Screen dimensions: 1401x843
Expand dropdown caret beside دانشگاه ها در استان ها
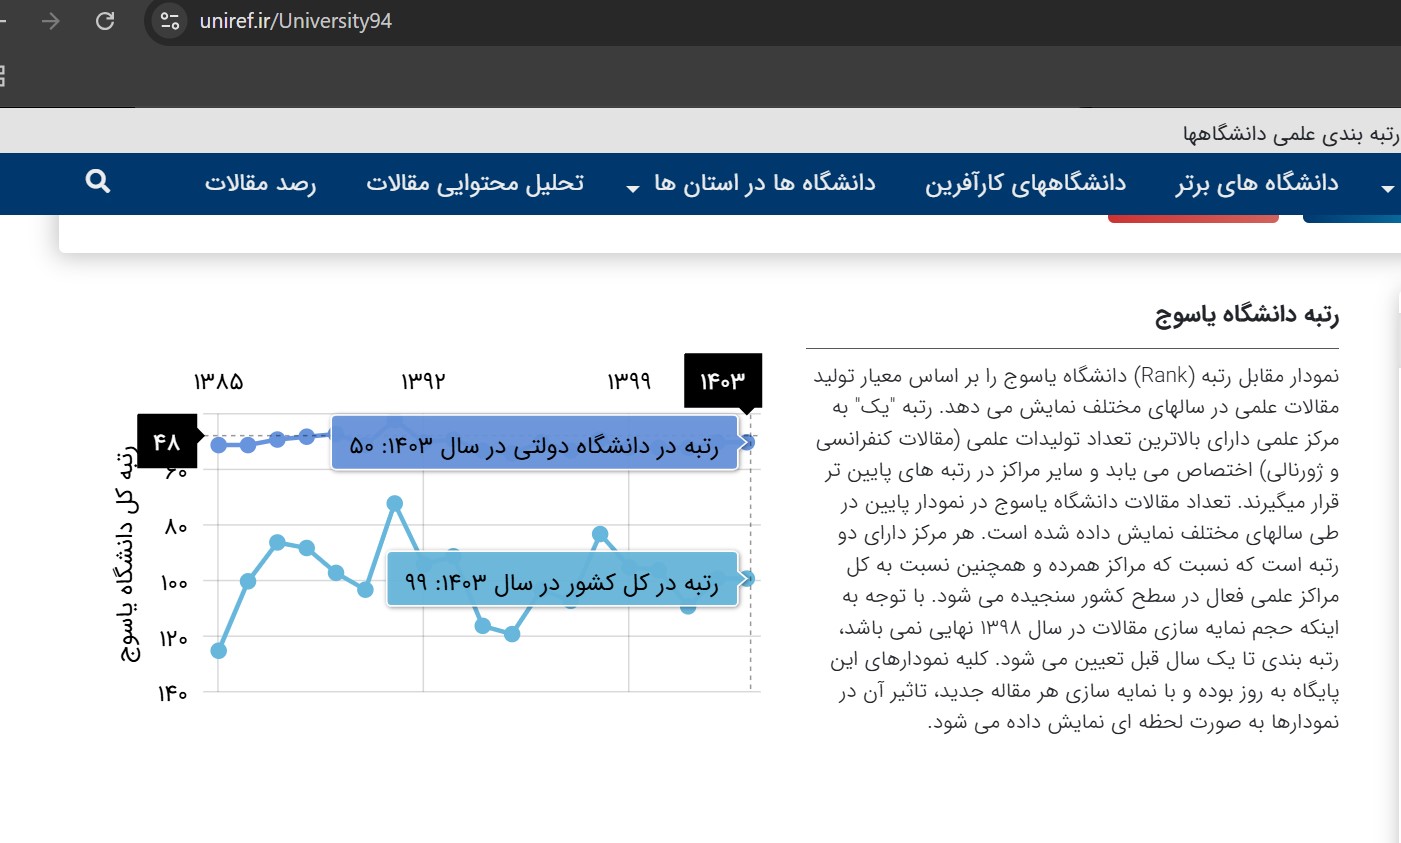(x=633, y=187)
